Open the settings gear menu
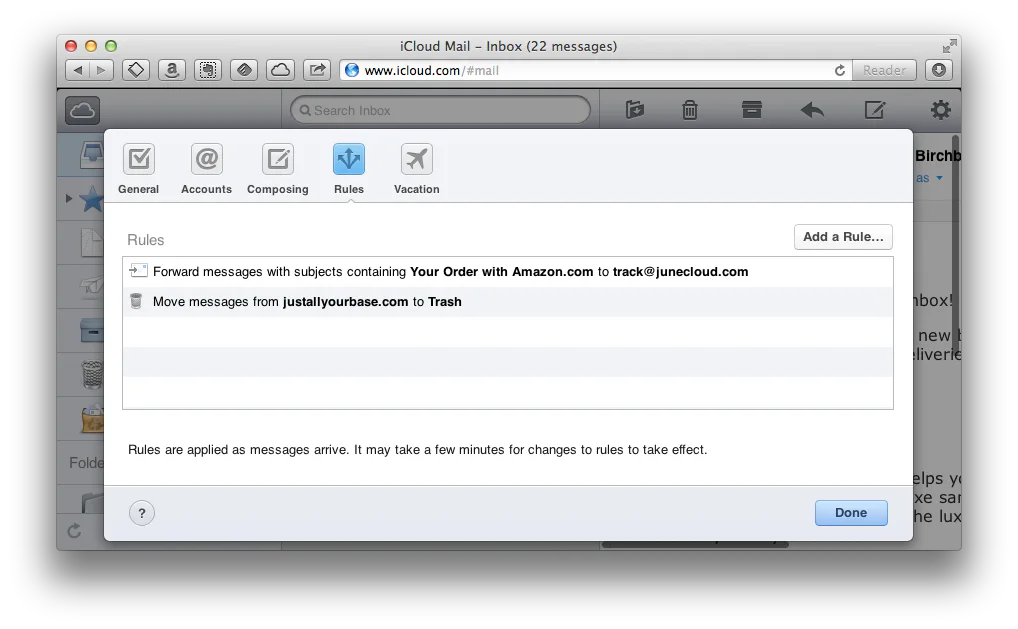 pyautogui.click(x=940, y=110)
